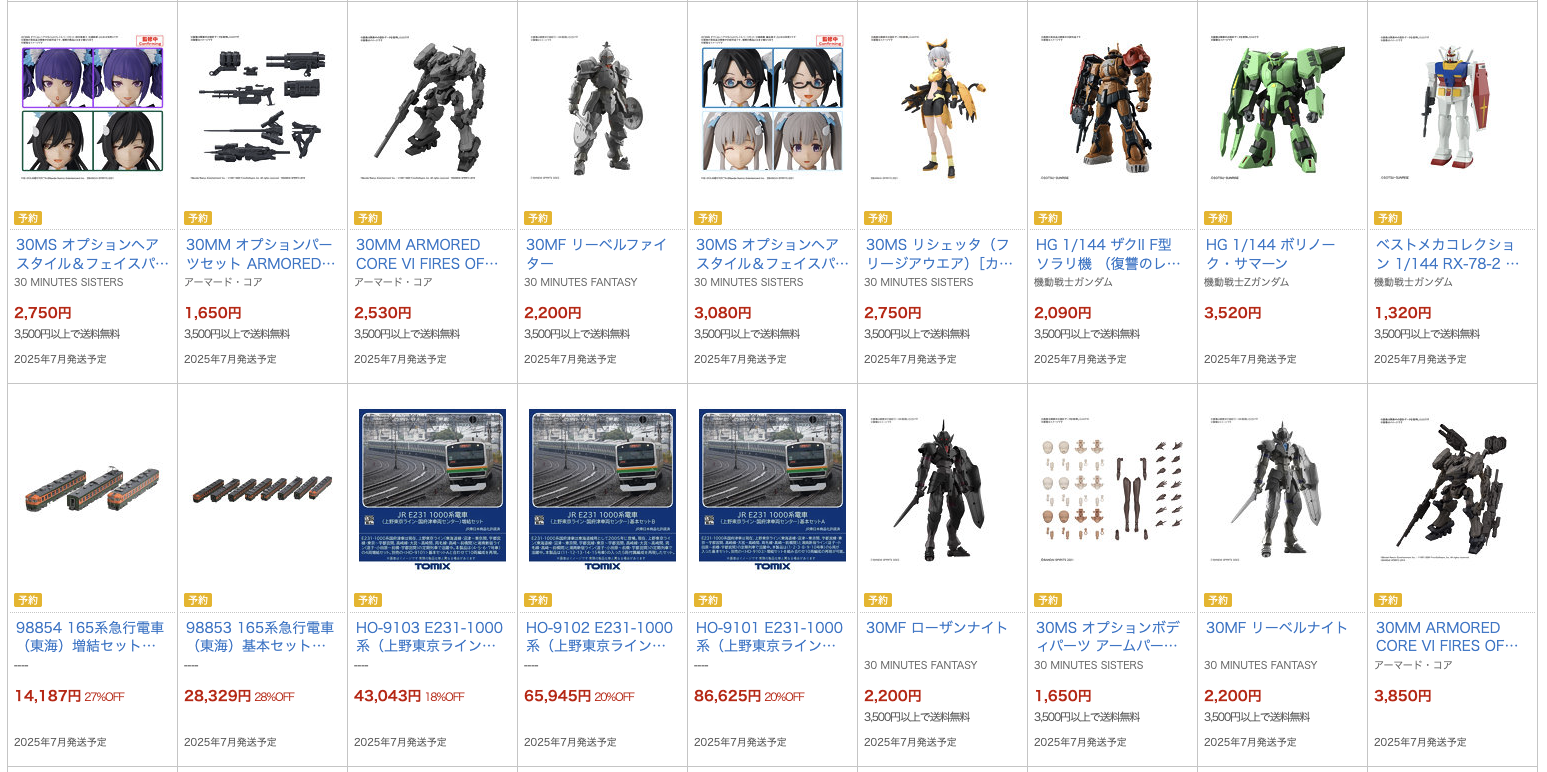This screenshot has height=772, width=1547.
Task: Open the 30MF リーベルファイター link
Action: (595, 254)
